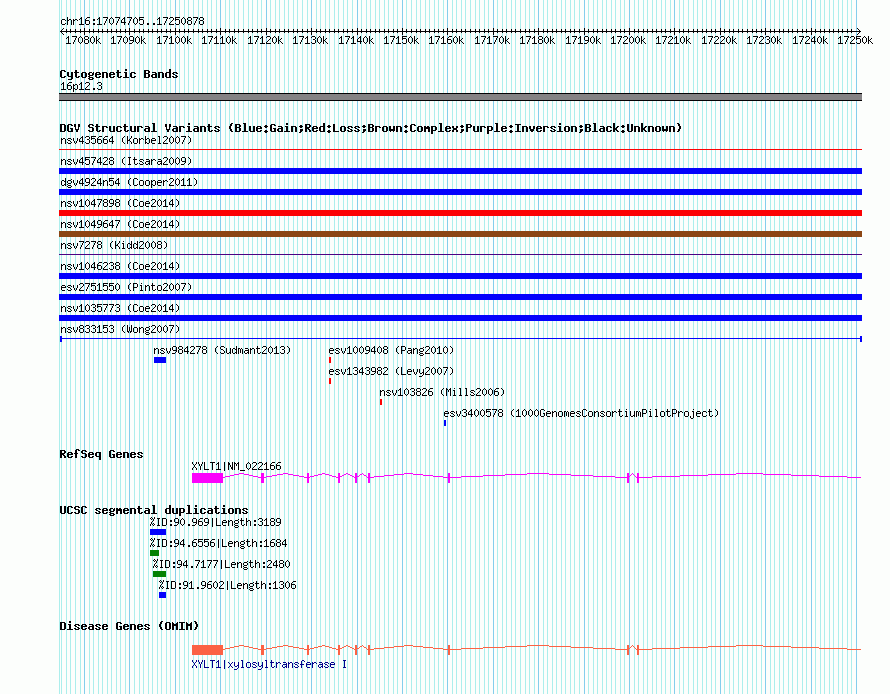Click the XYLT1|NM_022166 gene label
Screen dimensions: 890x694
(236, 466)
